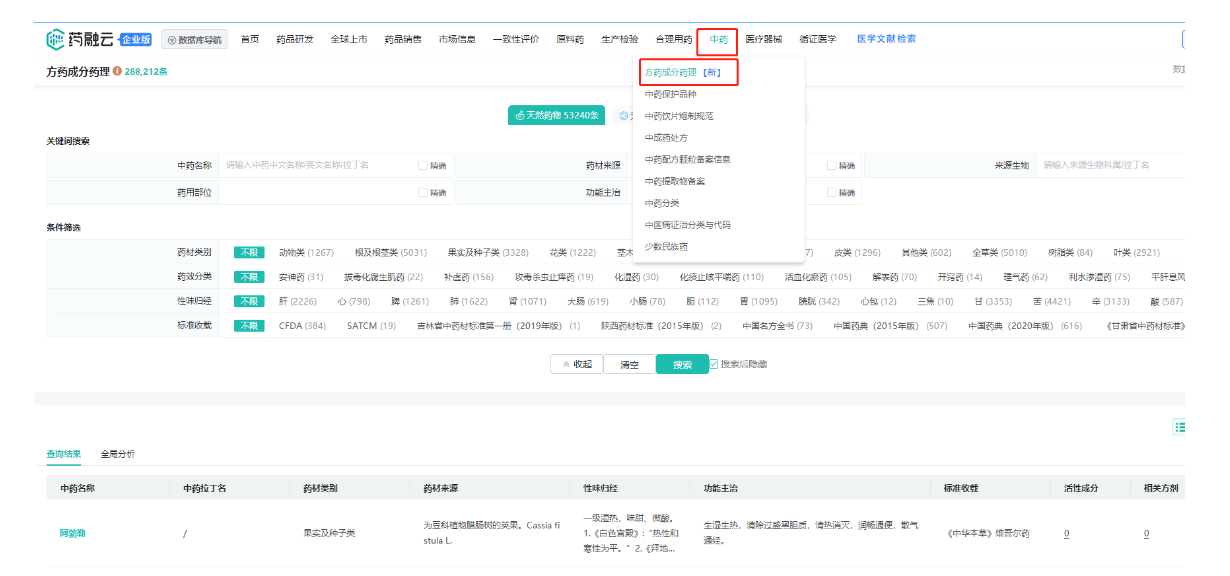Click the orange info icon beside 方药成分药理
The image size is (1230, 576).
point(117,71)
